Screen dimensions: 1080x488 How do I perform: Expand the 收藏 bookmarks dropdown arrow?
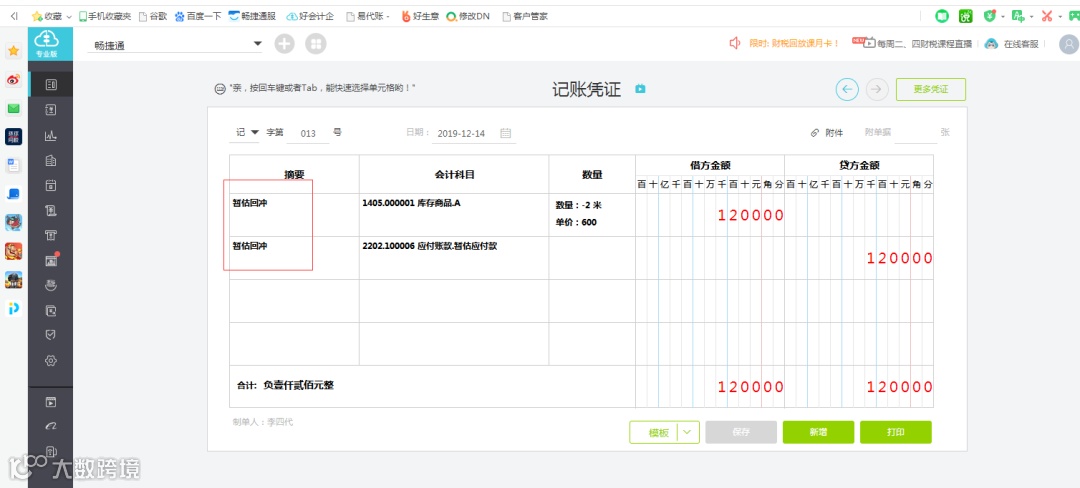click(x=69, y=17)
